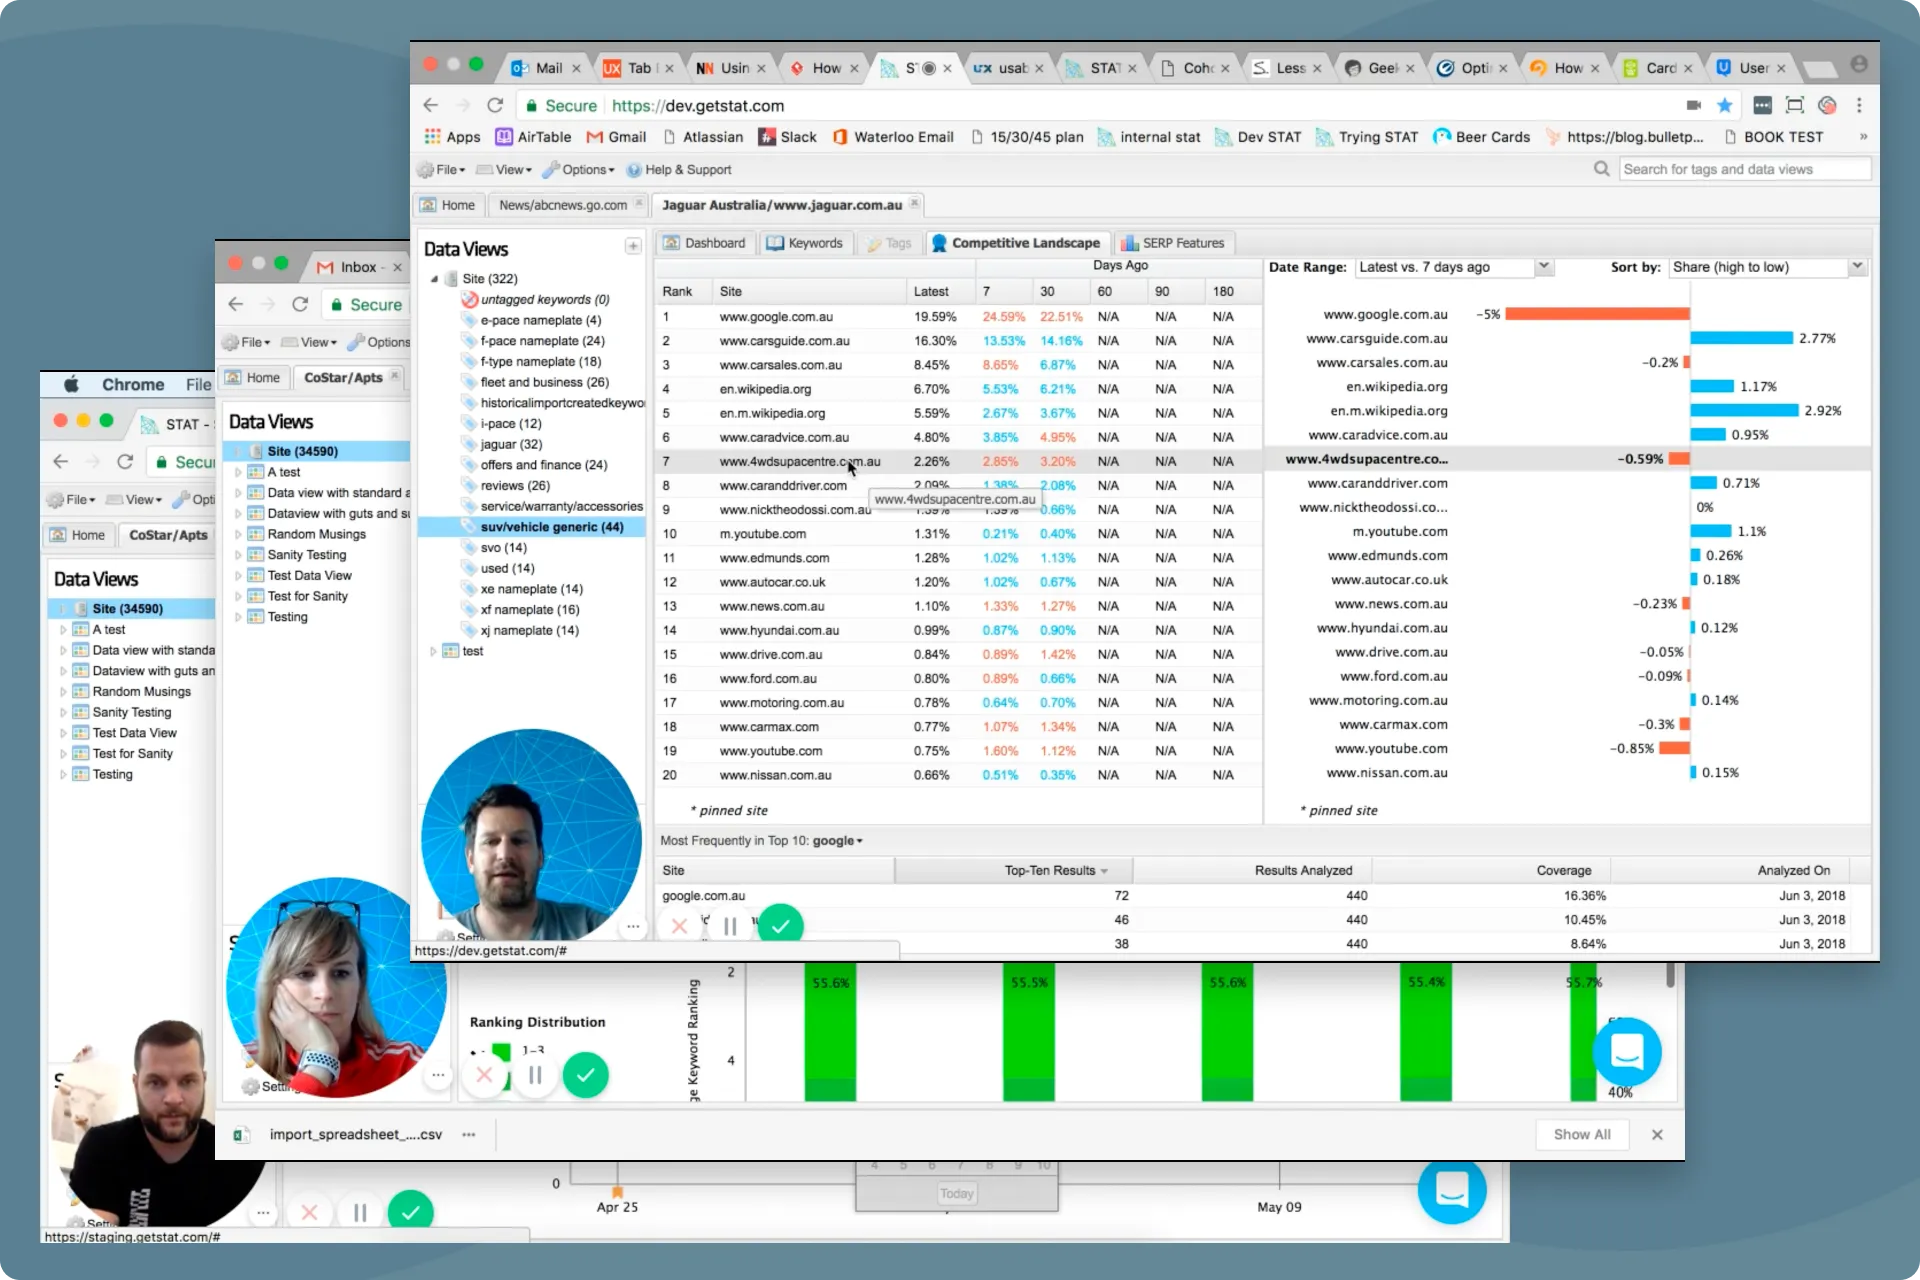Open the Options menu in the front STAT window
Screen dimensions: 1920x1280
(x=580, y=170)
